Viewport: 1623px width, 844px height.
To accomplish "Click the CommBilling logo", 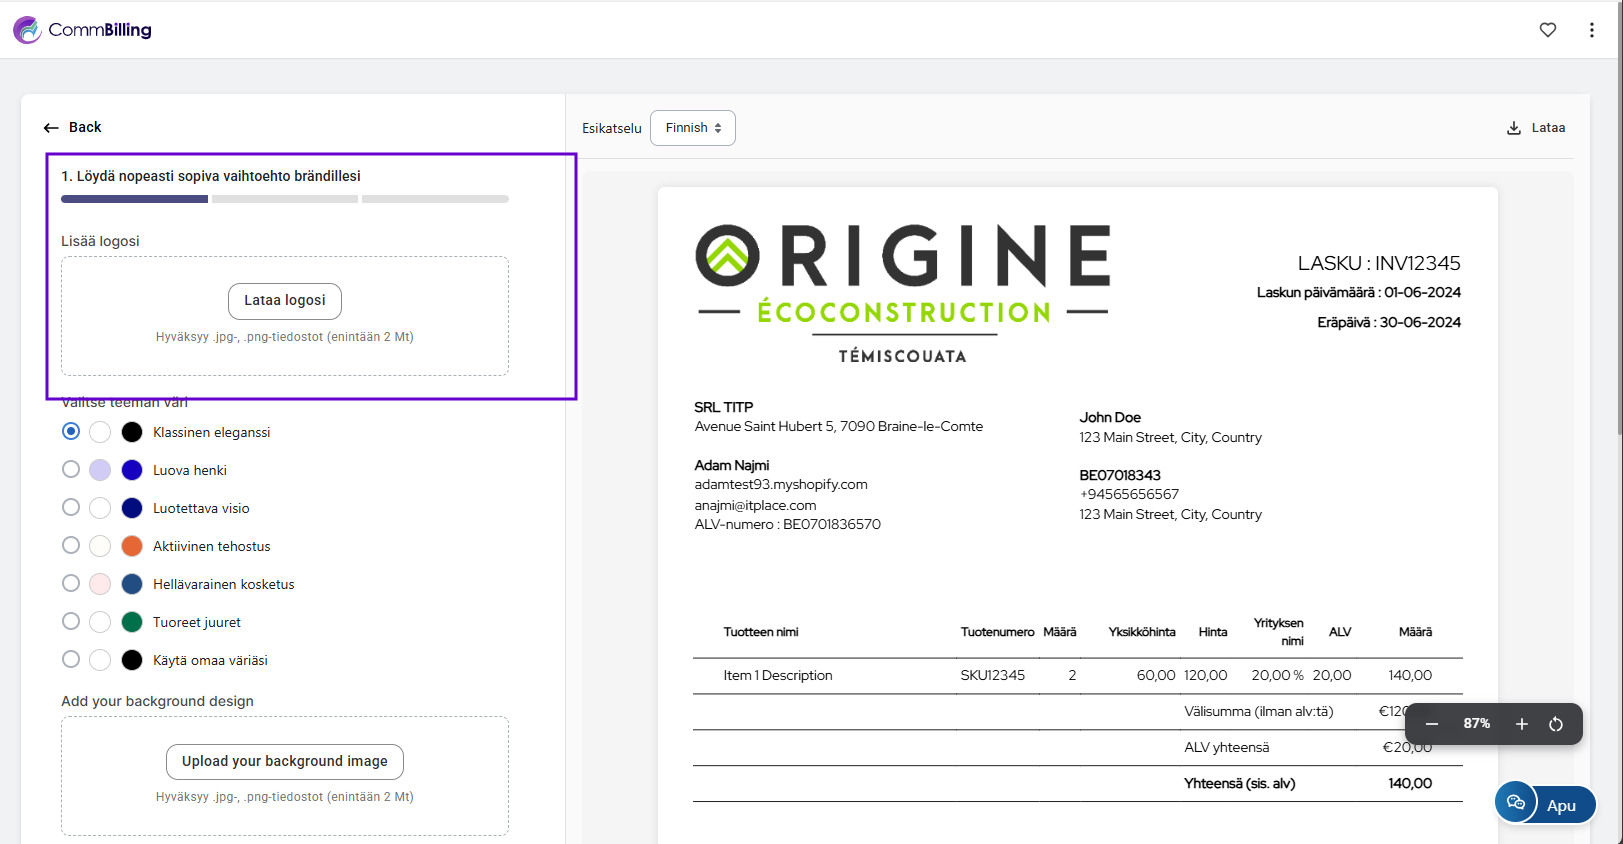I will point(82,30).
